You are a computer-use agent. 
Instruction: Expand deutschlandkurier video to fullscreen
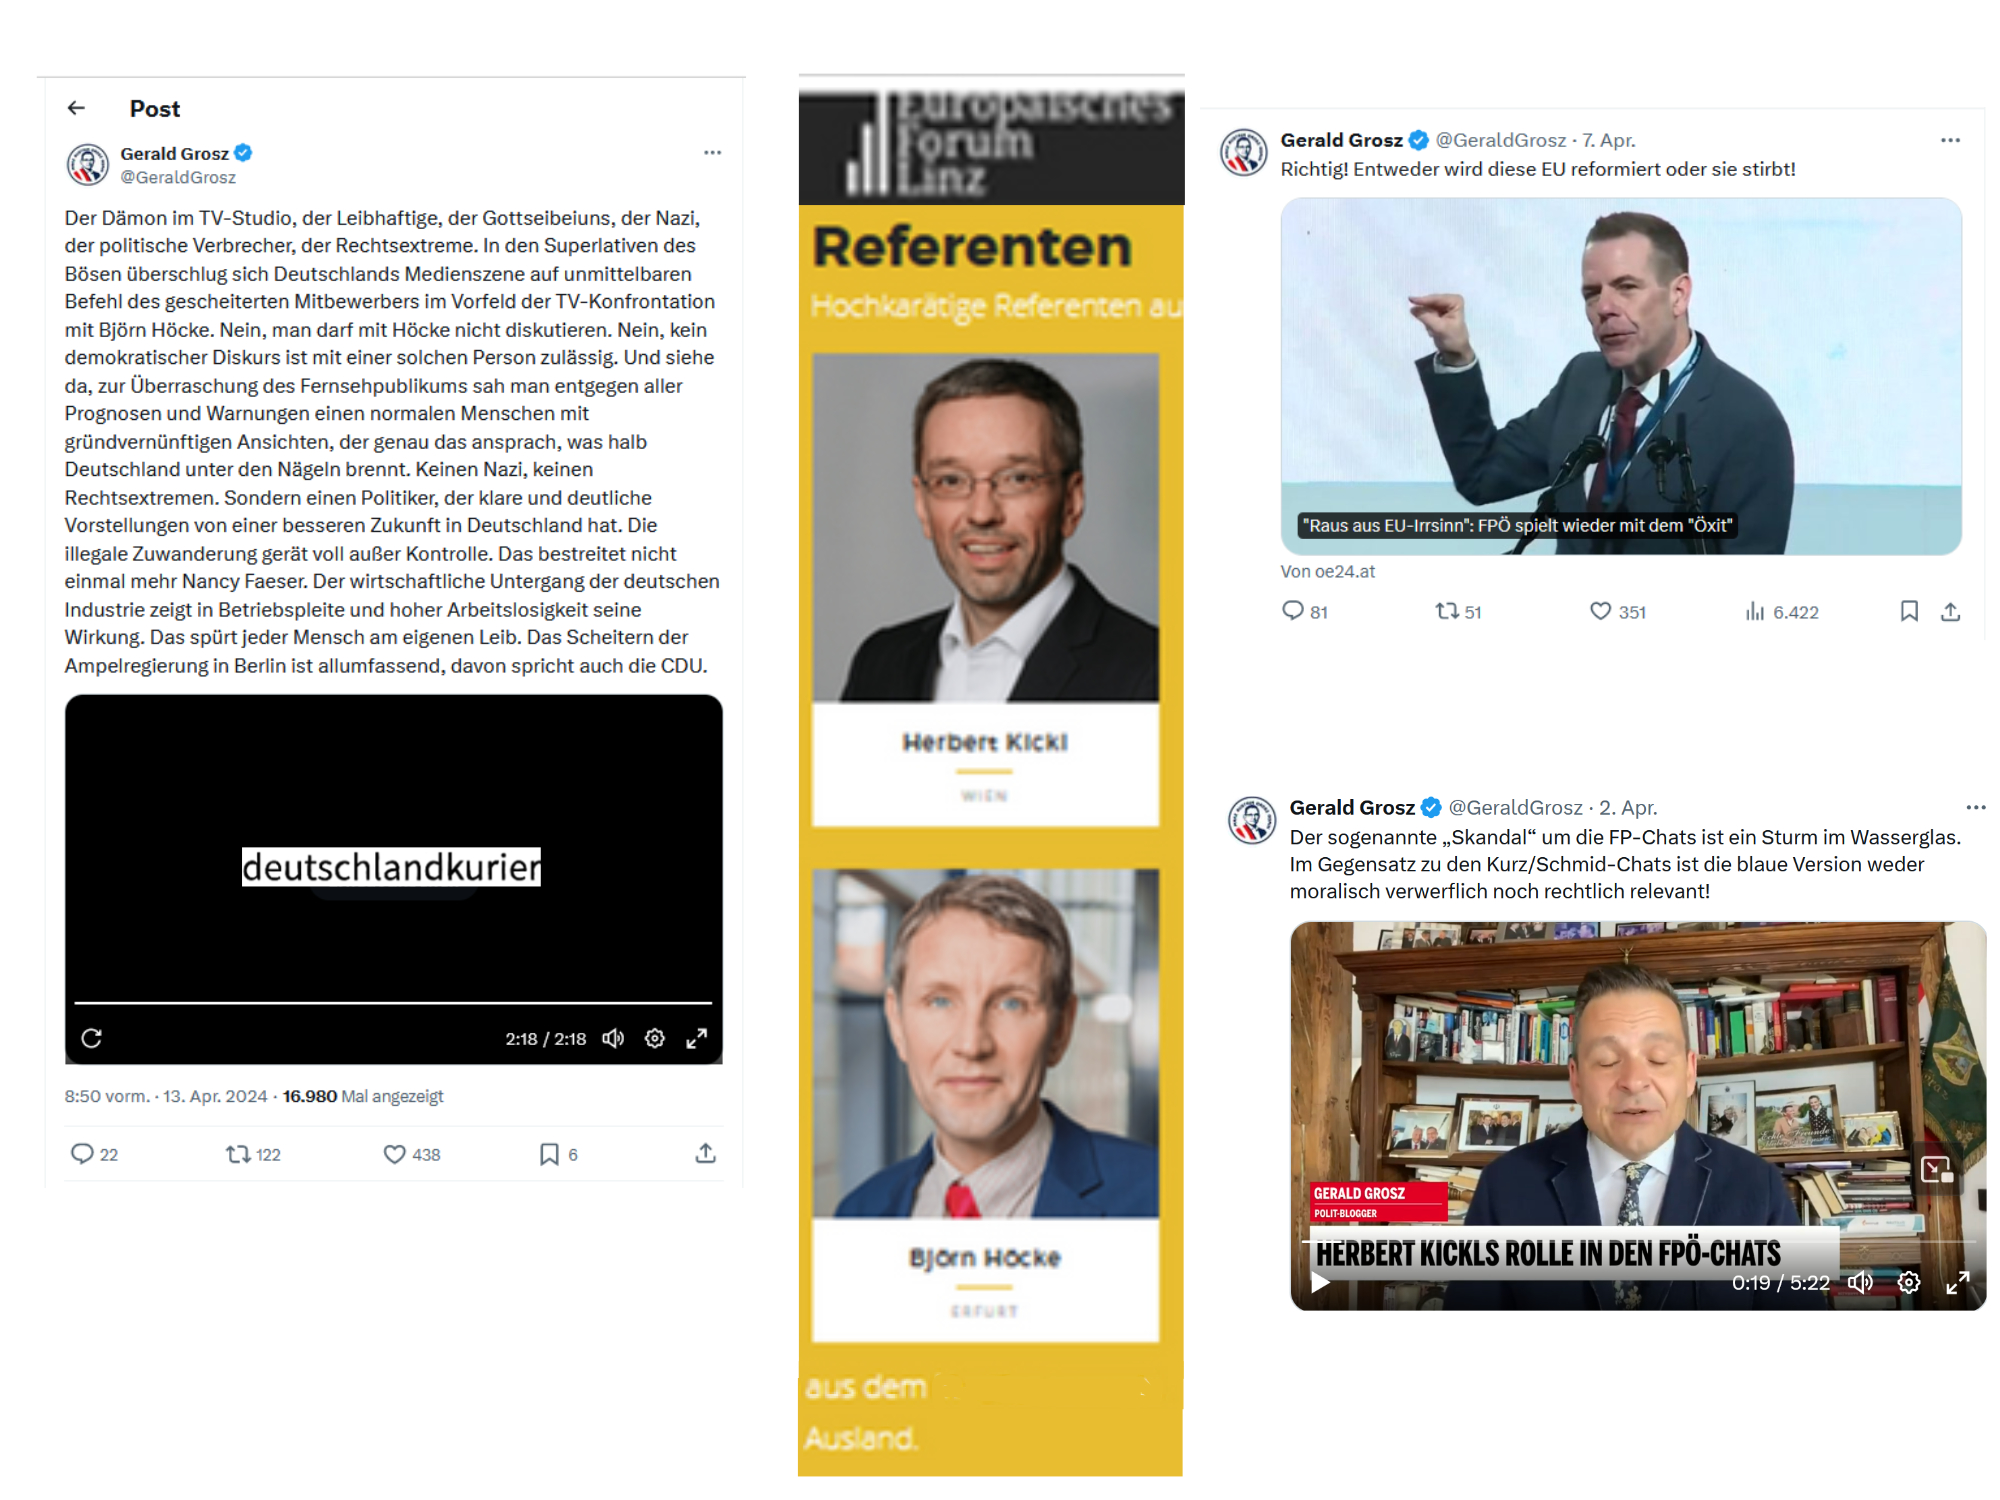[x=697, y=1038]
